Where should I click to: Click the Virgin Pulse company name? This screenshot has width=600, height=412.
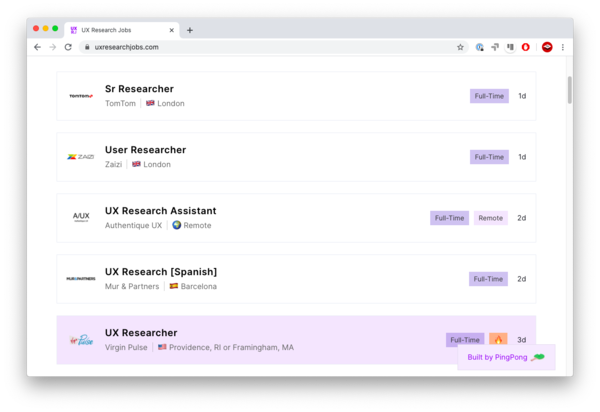[126, 347]
